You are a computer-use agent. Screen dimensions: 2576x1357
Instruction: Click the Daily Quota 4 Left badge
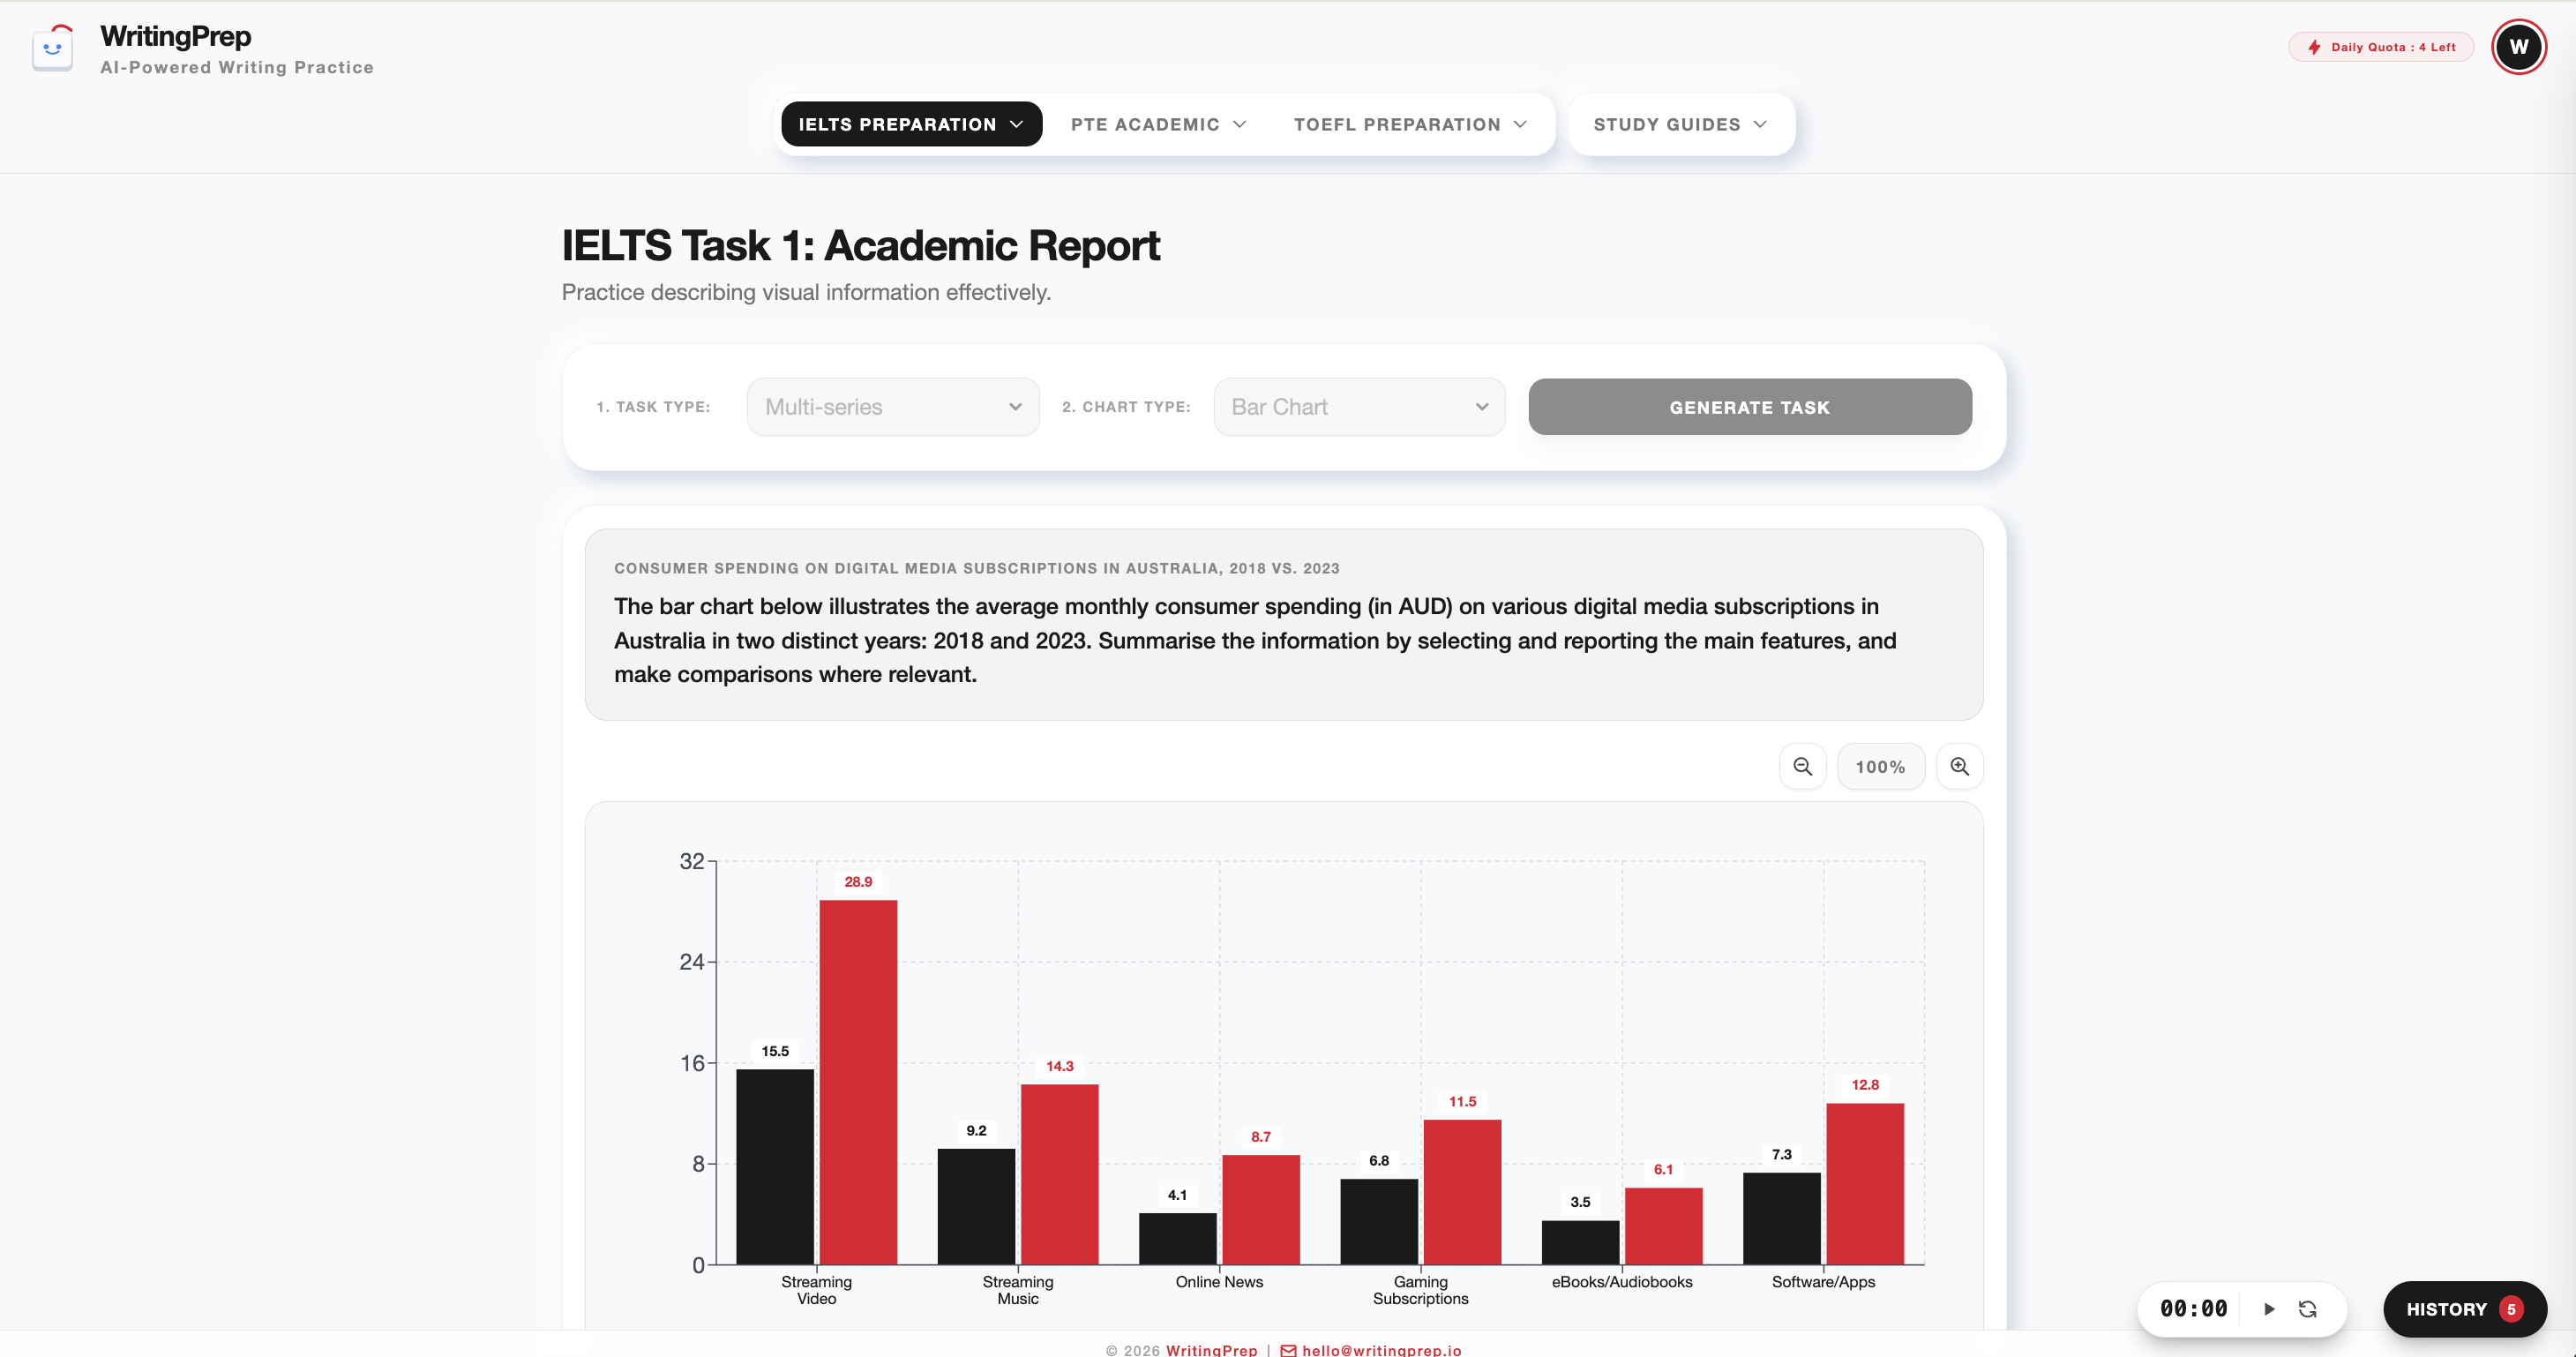coord(2381,47)
